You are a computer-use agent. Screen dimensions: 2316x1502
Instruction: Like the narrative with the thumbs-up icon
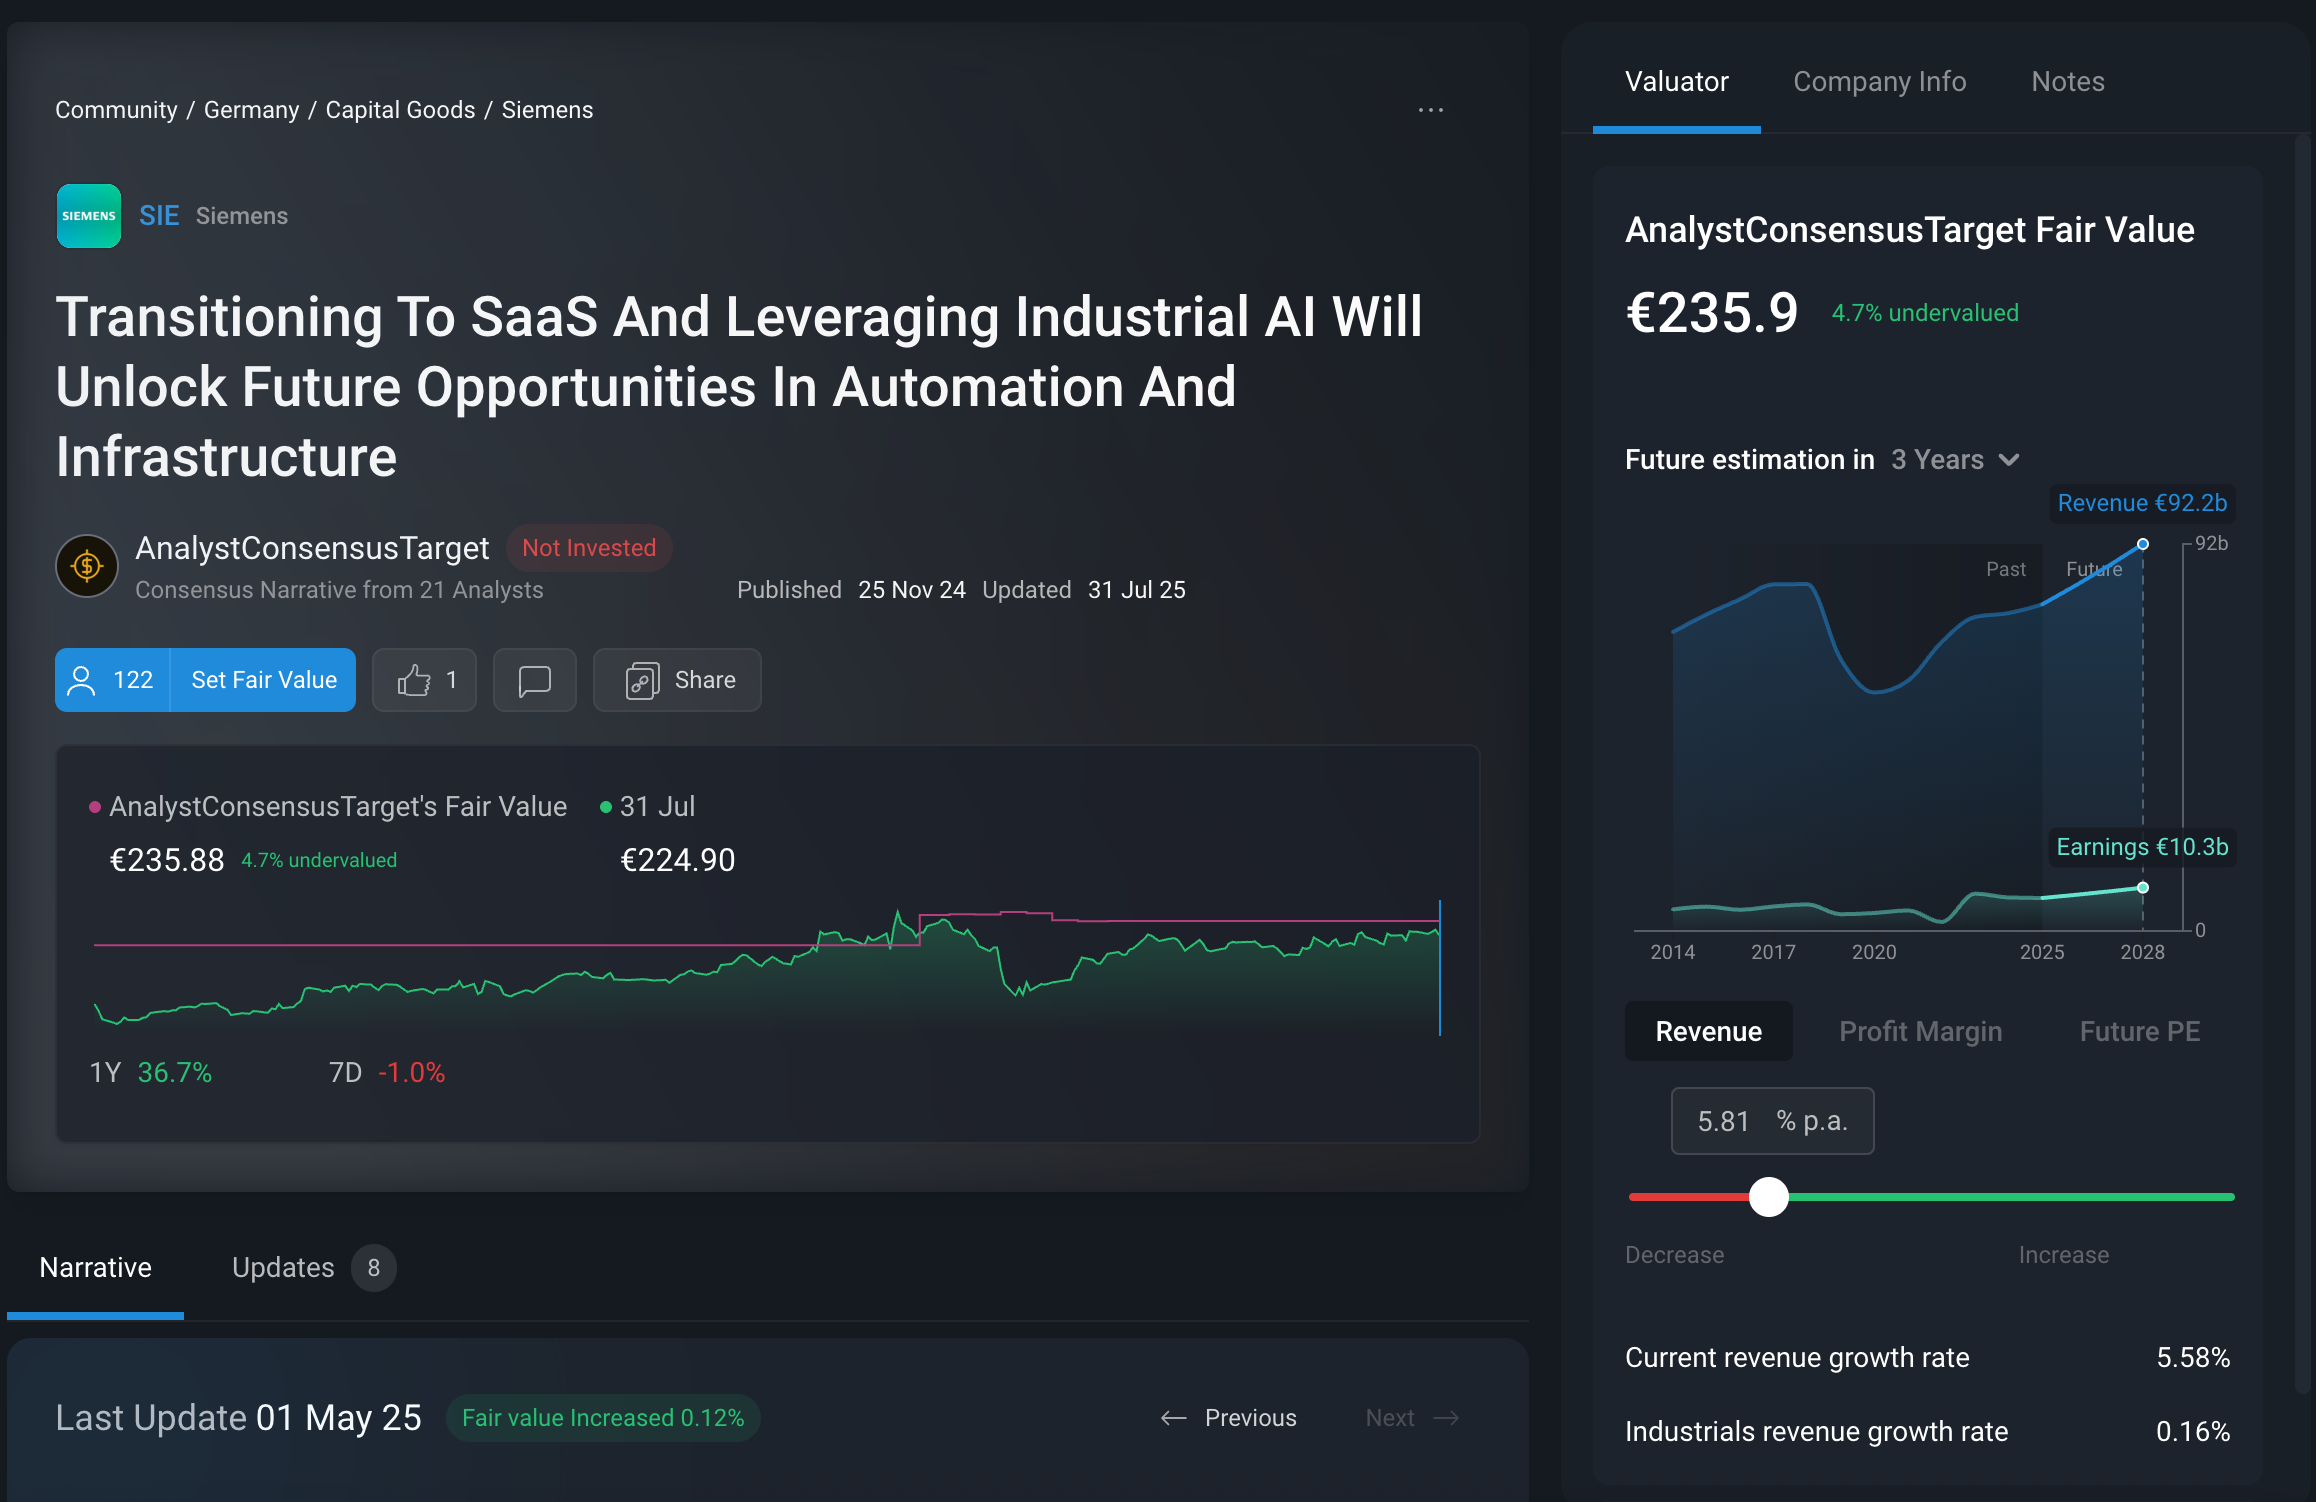414,680
